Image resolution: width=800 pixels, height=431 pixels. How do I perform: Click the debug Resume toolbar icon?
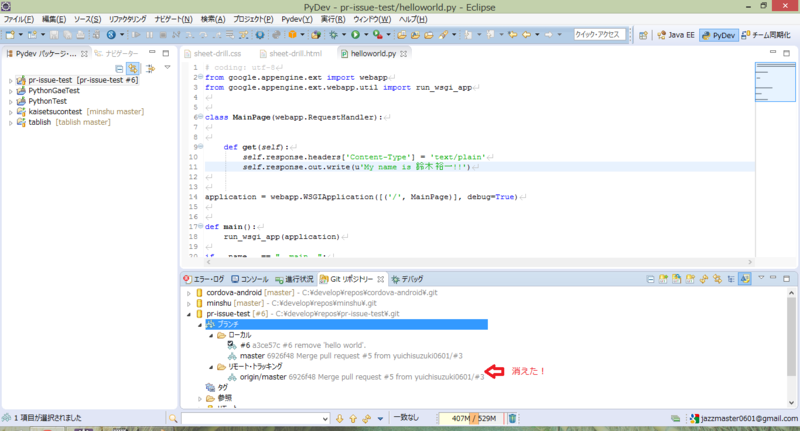tap(136, 35)
